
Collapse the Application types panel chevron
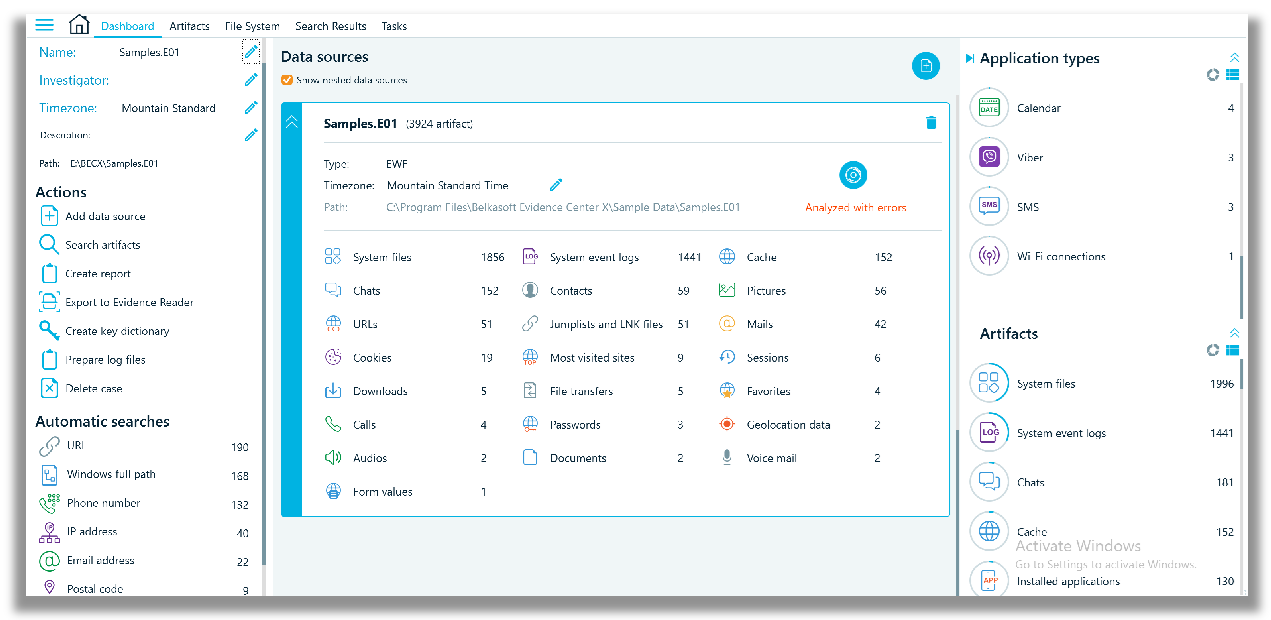1234,58
